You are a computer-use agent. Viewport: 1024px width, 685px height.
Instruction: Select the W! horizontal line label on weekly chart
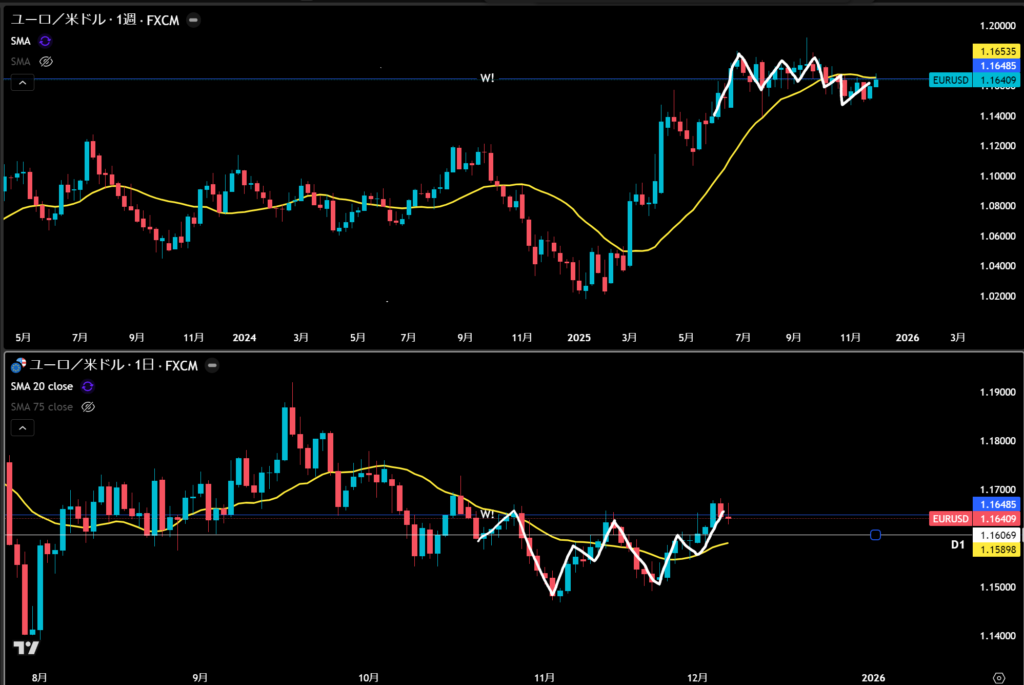(487, 76)
